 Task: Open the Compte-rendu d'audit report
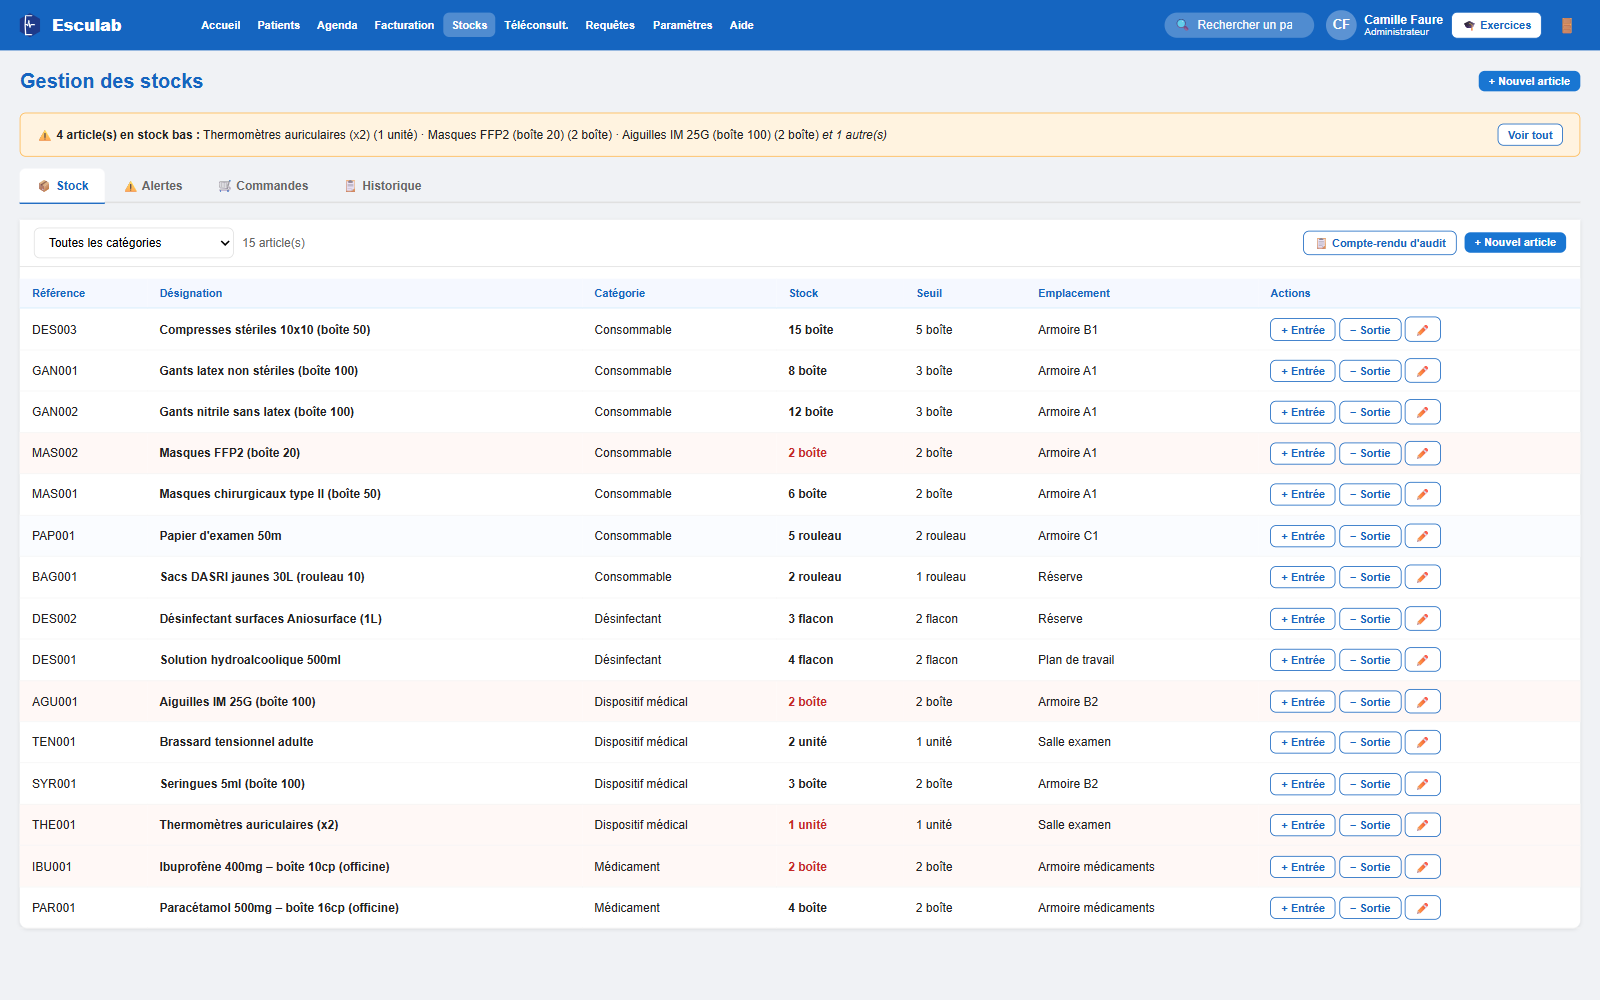pos(1380,243)
